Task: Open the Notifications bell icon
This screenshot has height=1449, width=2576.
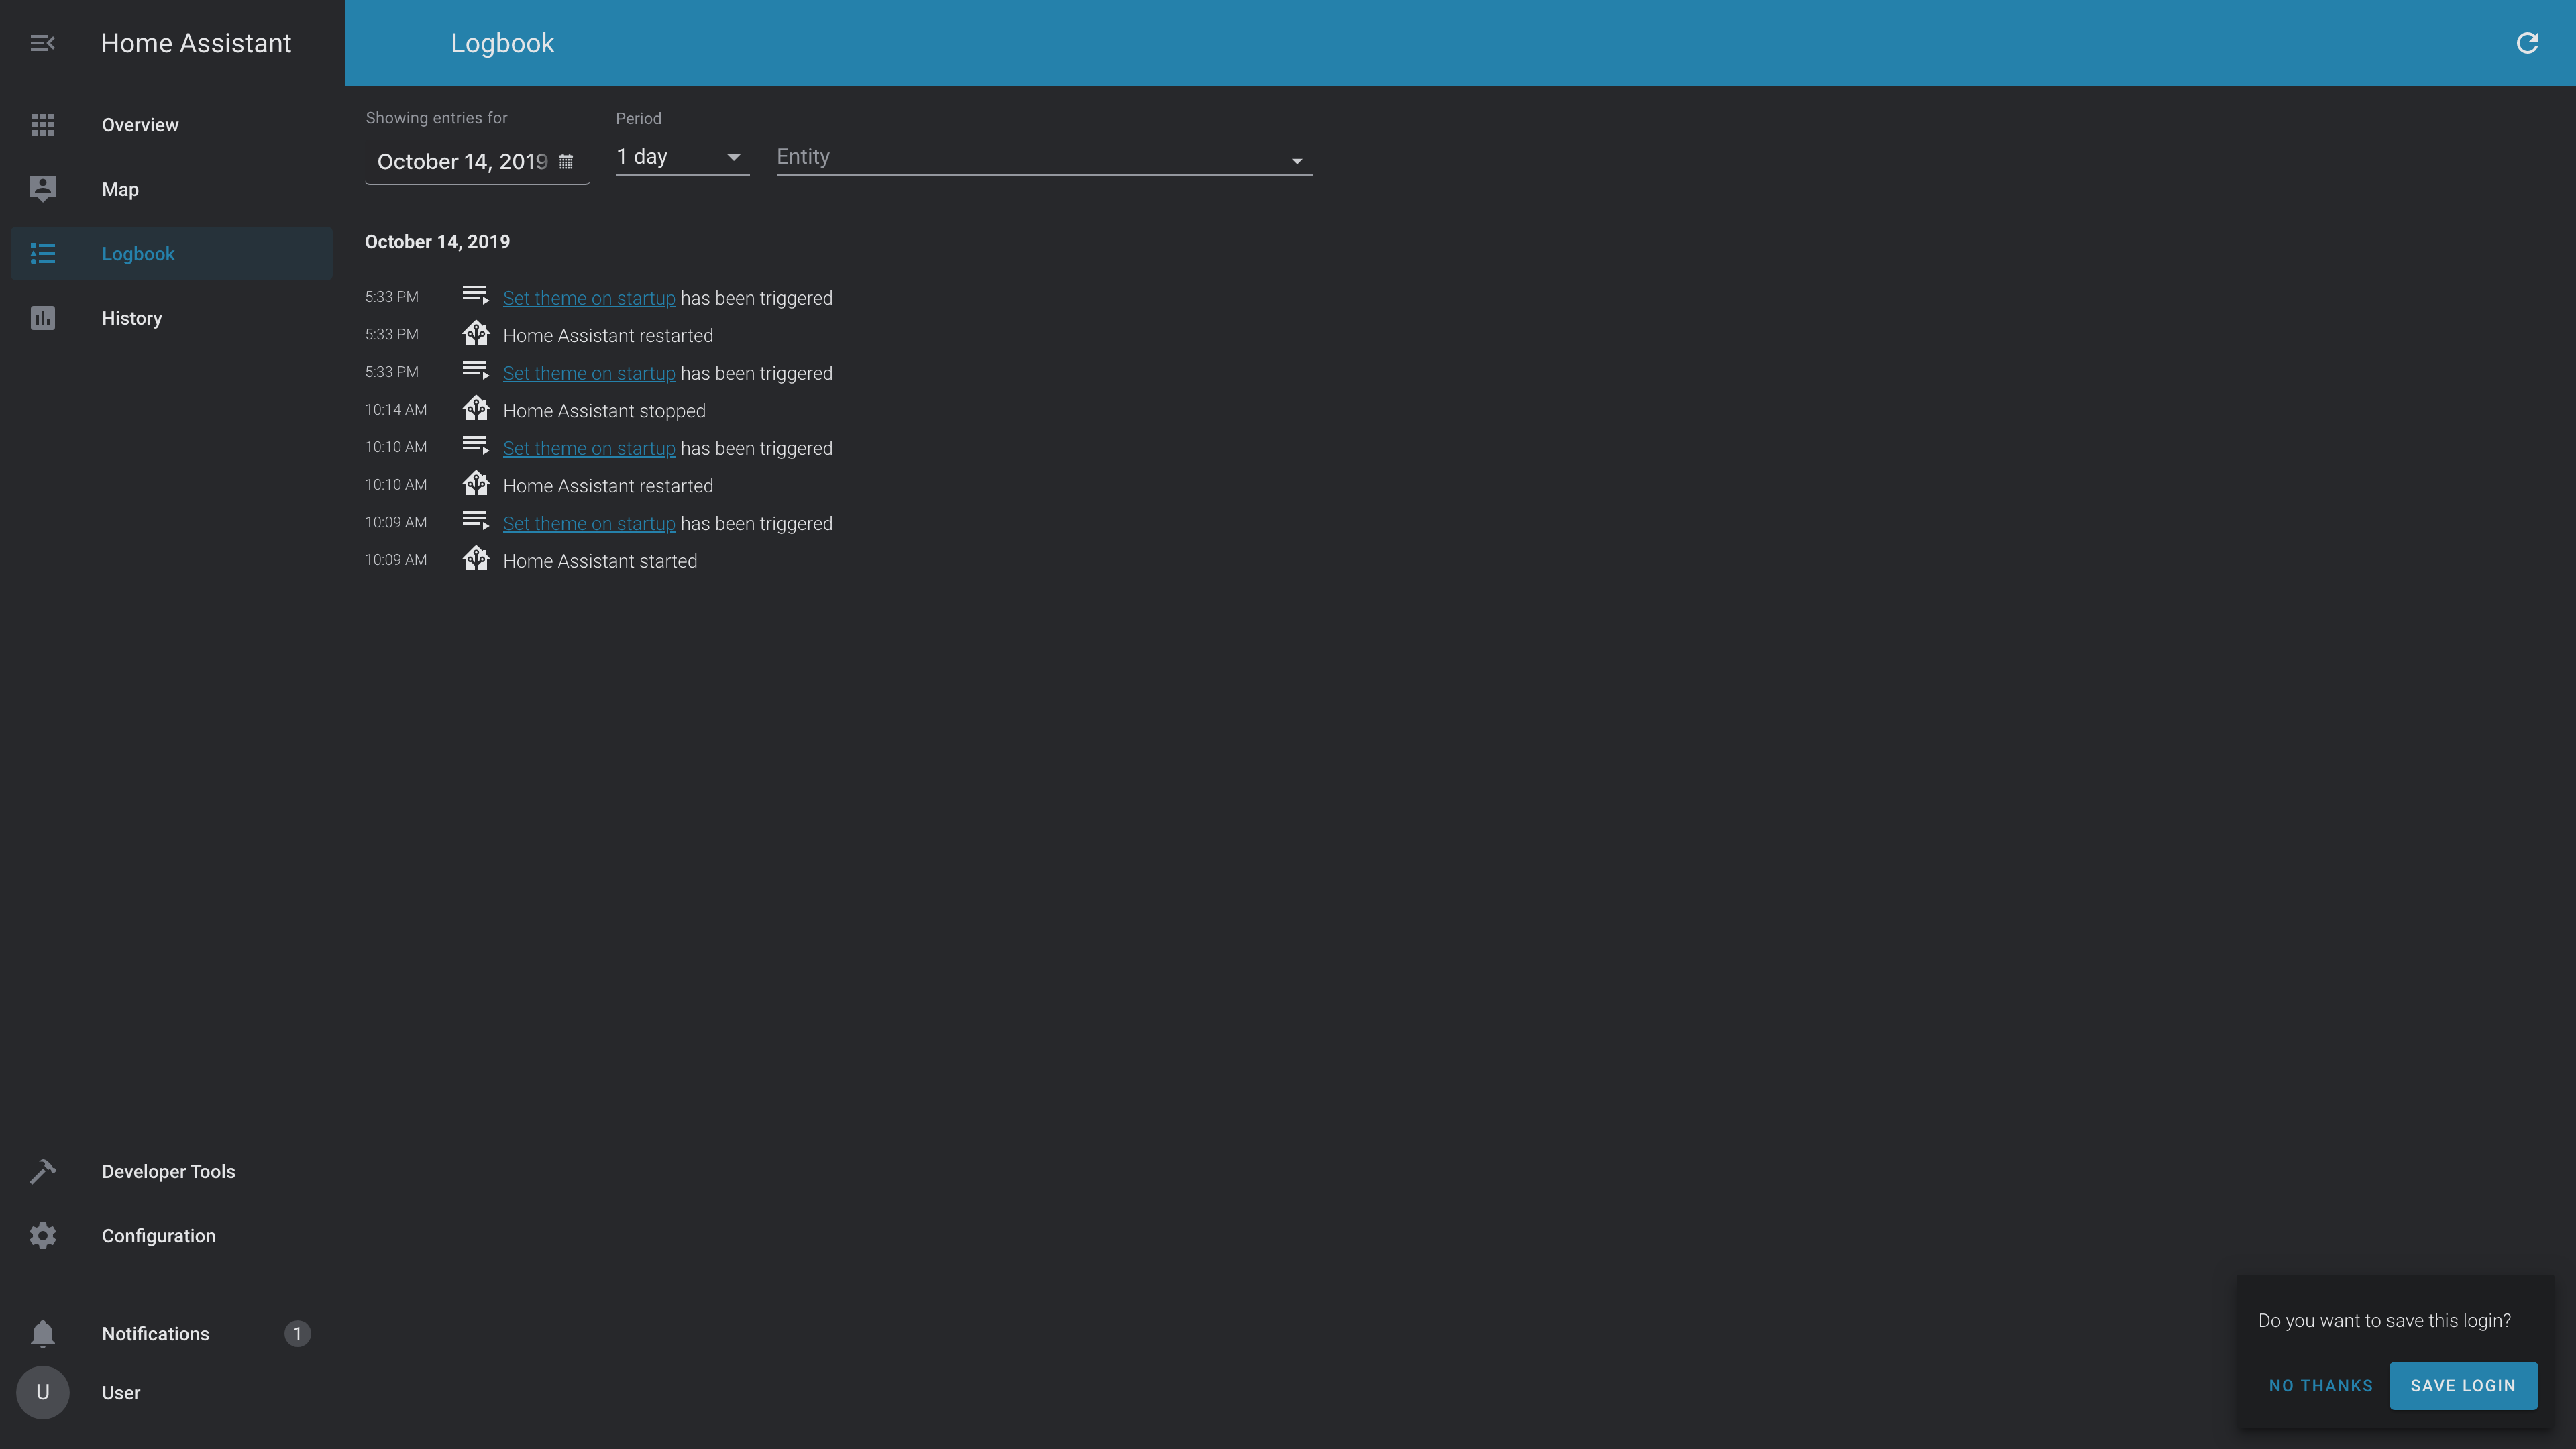Action: 42,1334
